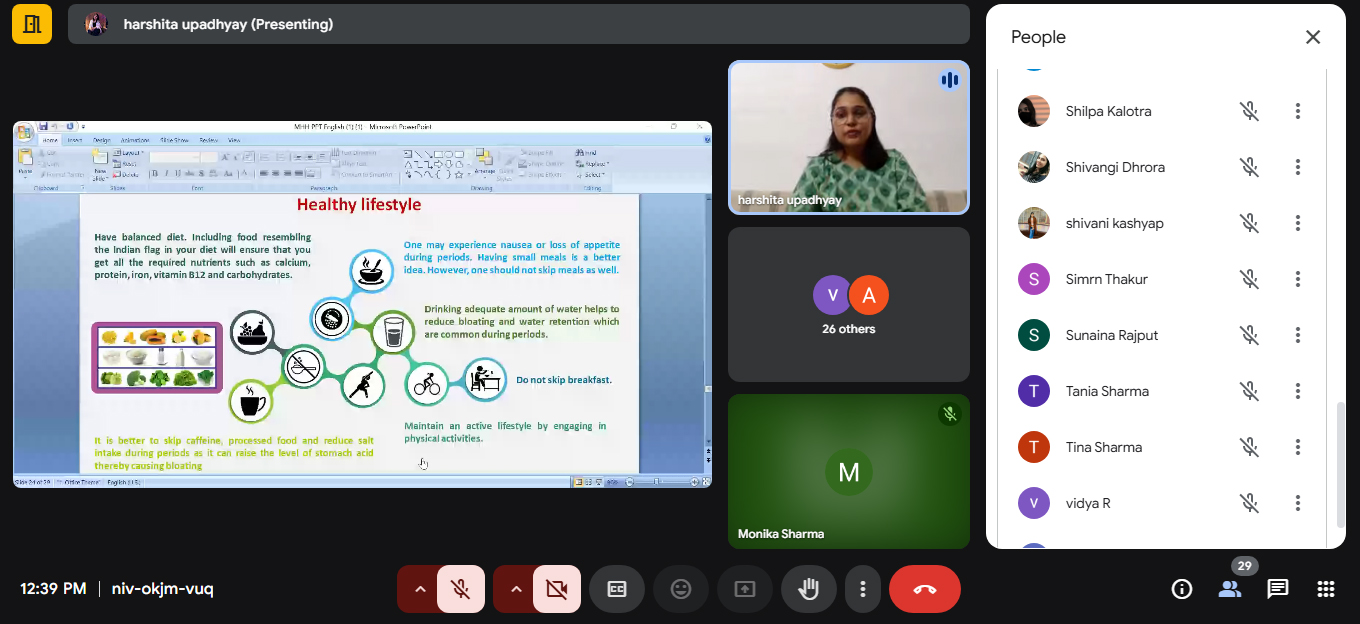Click the People list scrollbar
Viewport: 1360px width, 624px height.
coord(1340,464)
